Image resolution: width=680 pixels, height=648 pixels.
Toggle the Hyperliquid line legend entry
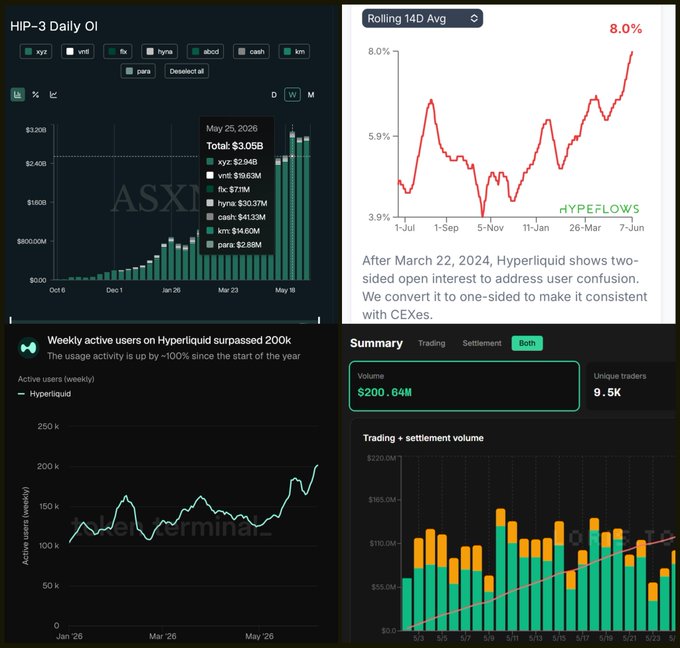coord(45,394)
